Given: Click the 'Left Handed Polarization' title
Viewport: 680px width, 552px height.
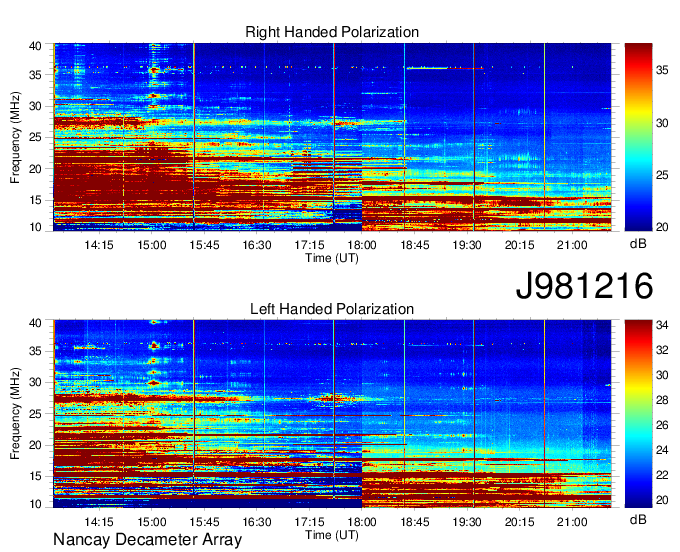Looking at the screenshot, I should click(332, 309).
